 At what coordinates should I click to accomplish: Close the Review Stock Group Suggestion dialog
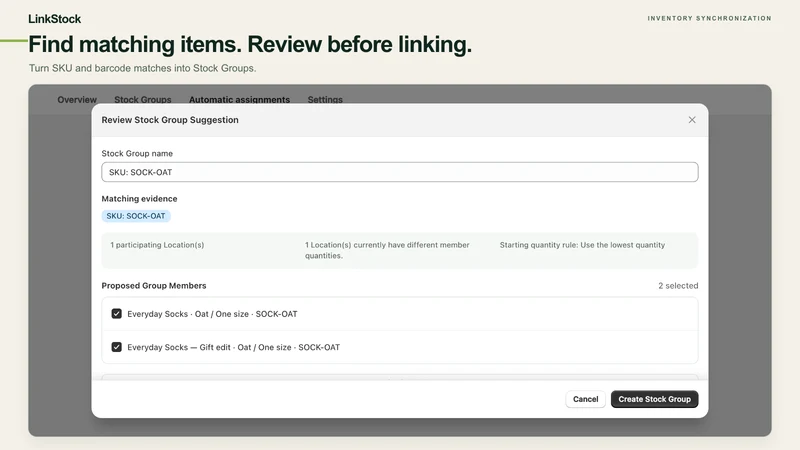point(692,120)
